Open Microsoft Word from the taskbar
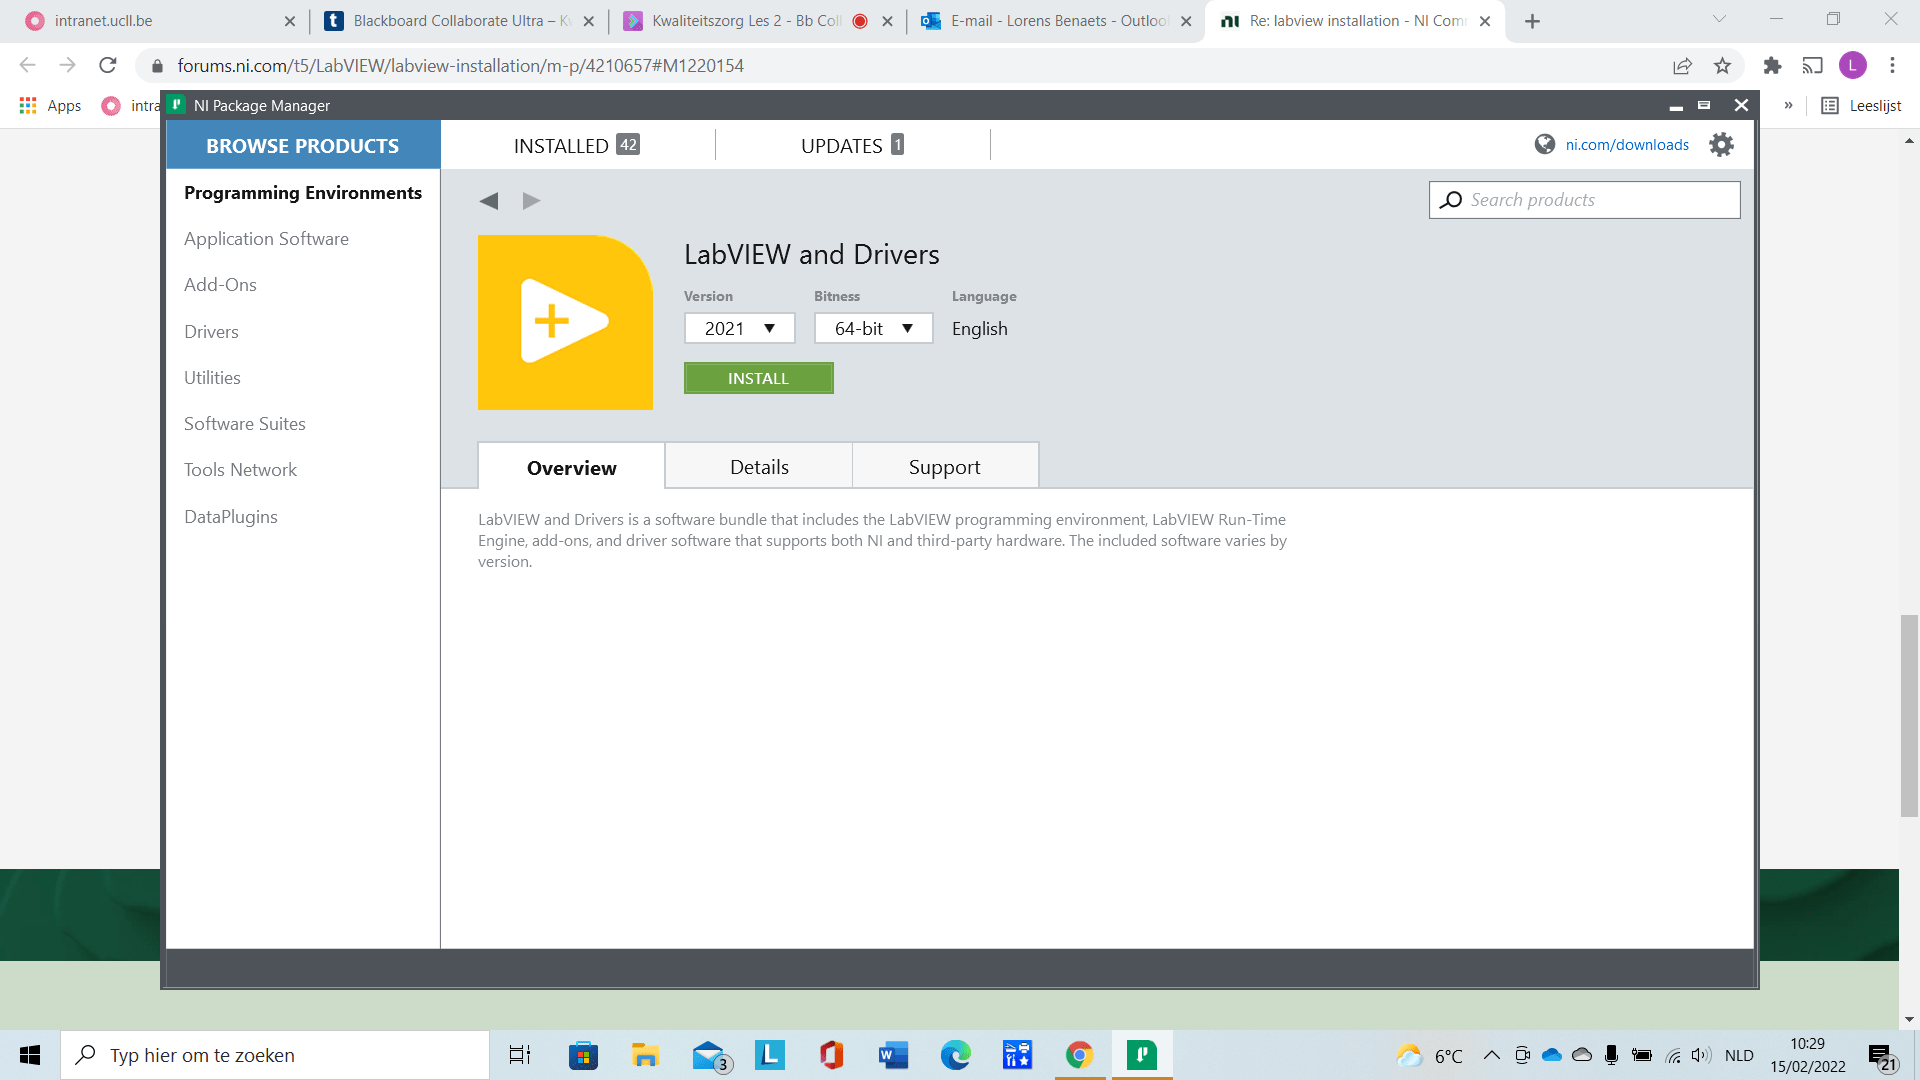This screenshot has height=1080, width=1920. (892, 1055)
